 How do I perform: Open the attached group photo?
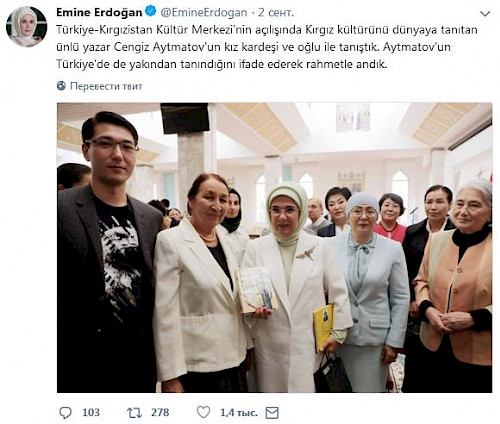tap(274, 248)
